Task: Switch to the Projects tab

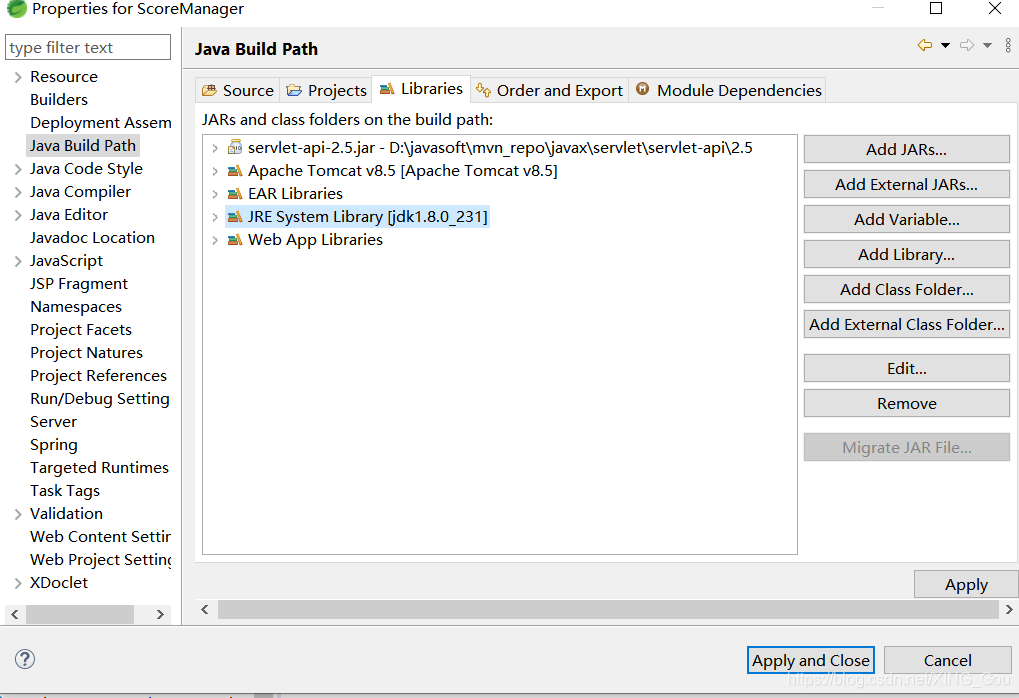Action: click(327, 90)
